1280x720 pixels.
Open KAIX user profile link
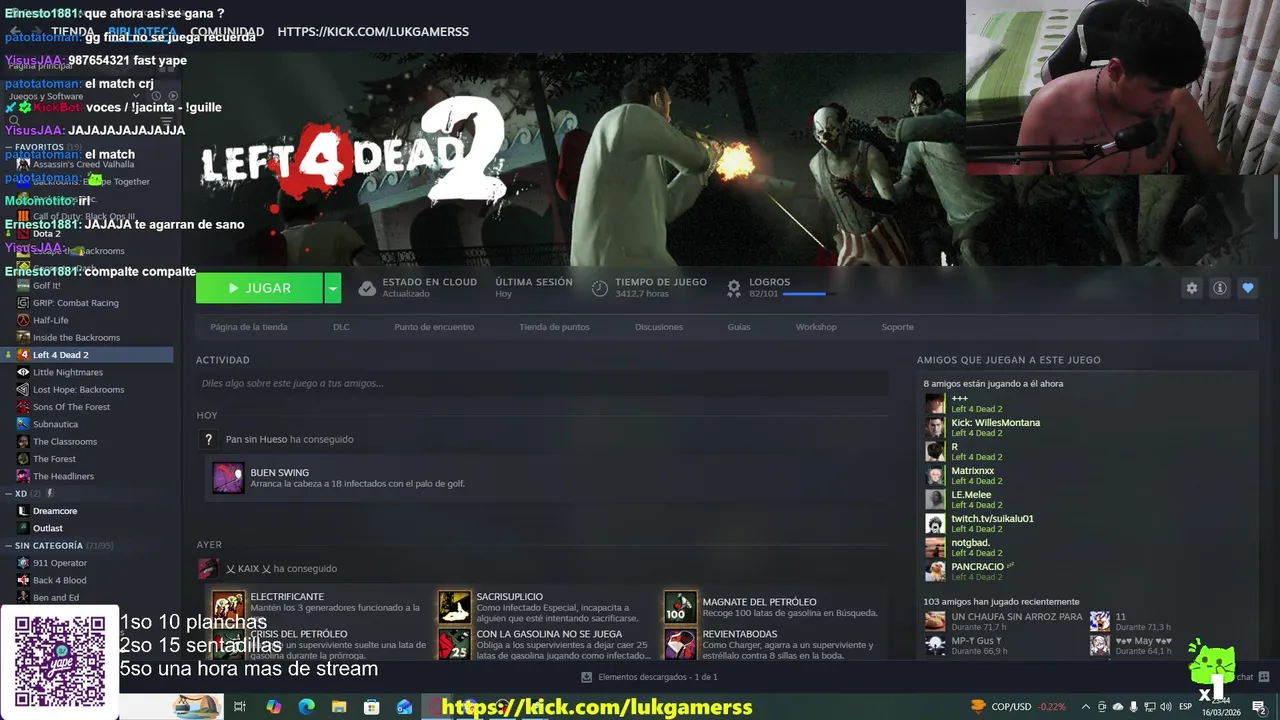pyautogui.click(x=248, y=569)
